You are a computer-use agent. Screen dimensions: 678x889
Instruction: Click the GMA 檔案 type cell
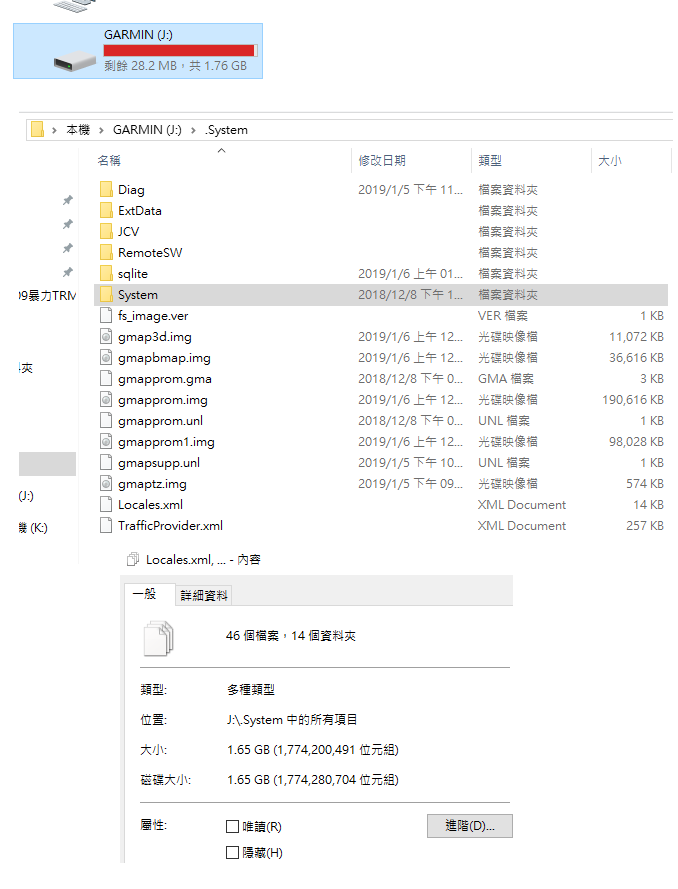(506, 378)
